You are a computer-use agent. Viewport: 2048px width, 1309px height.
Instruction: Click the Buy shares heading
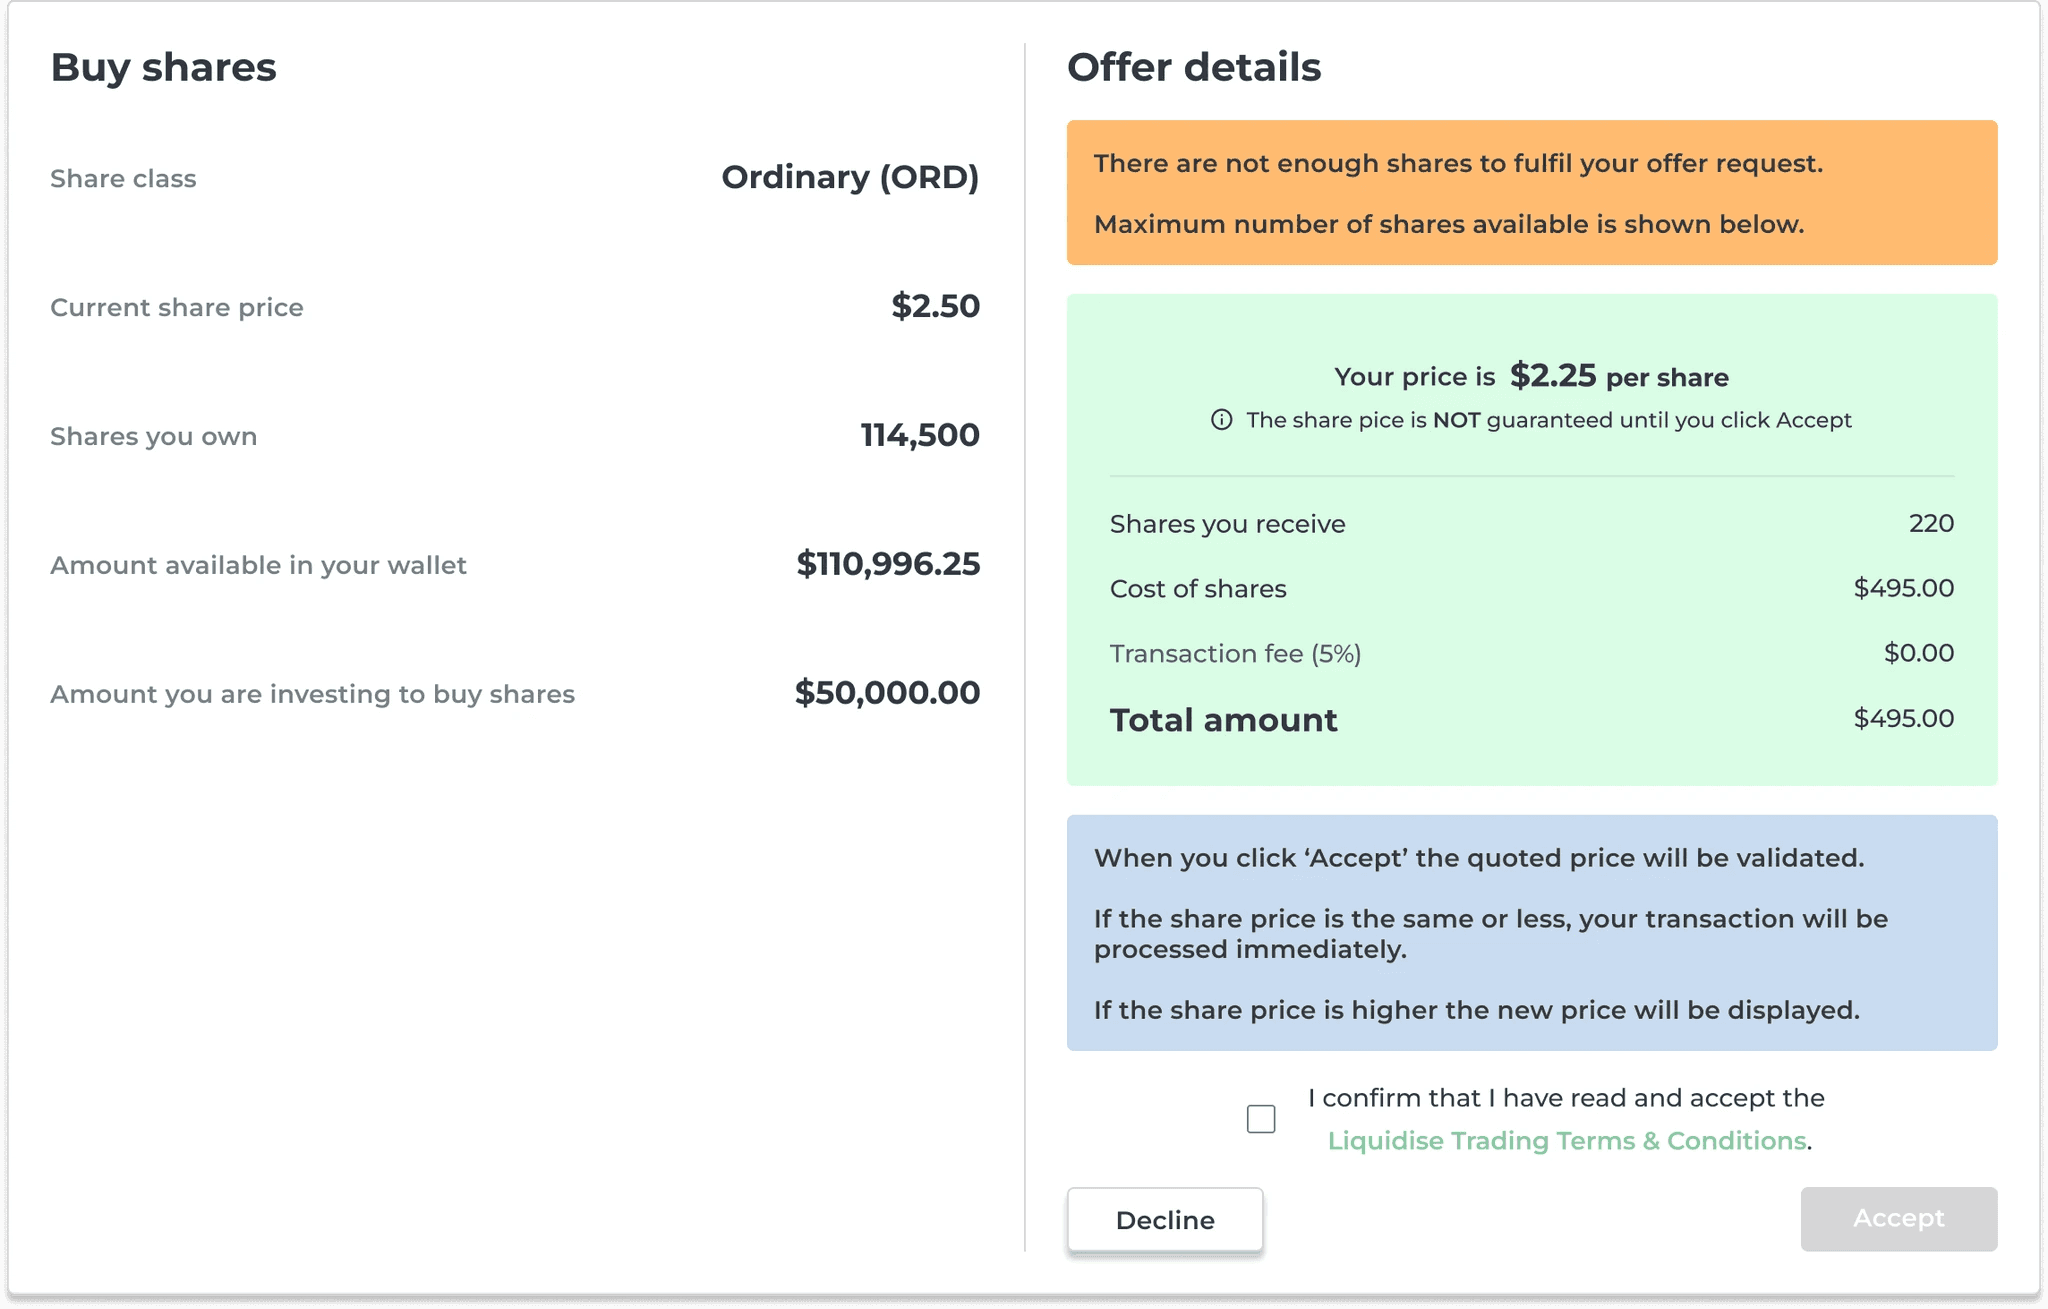(x=163, y=67)
